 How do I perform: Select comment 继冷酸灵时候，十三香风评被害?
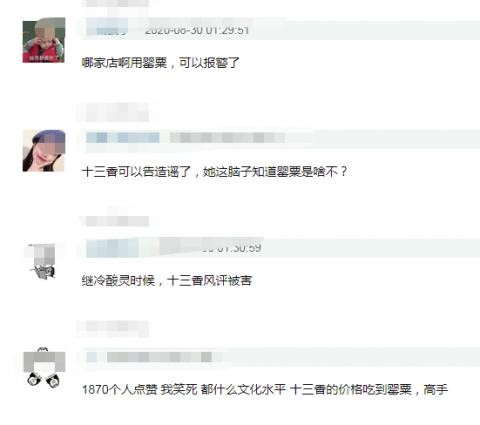point(167,281)
